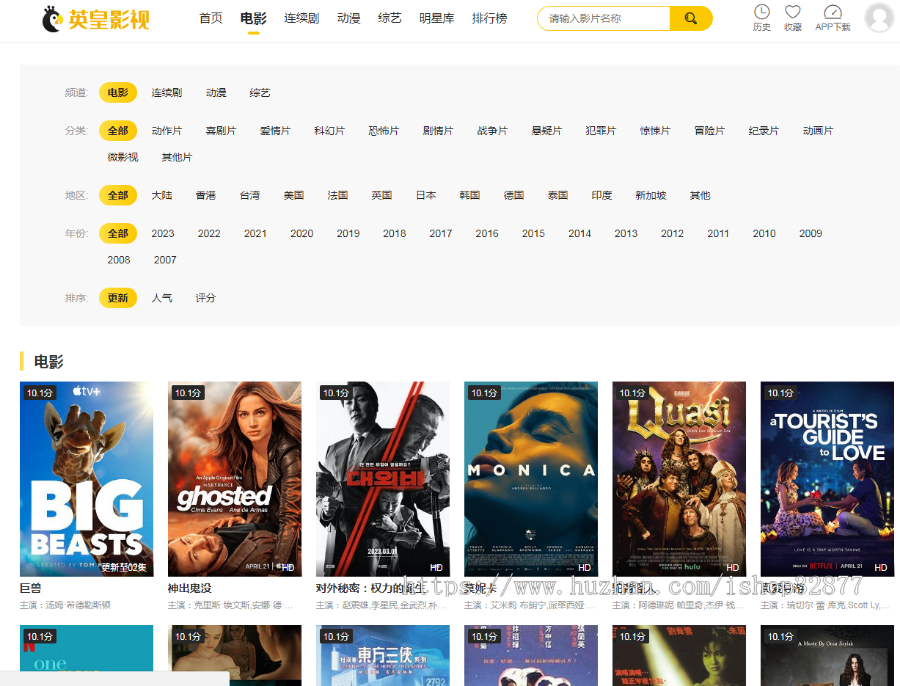Screen dimensions: 900x686
Task: Click the 神出鬼没 movie title
Action: (x=190, y=588)
